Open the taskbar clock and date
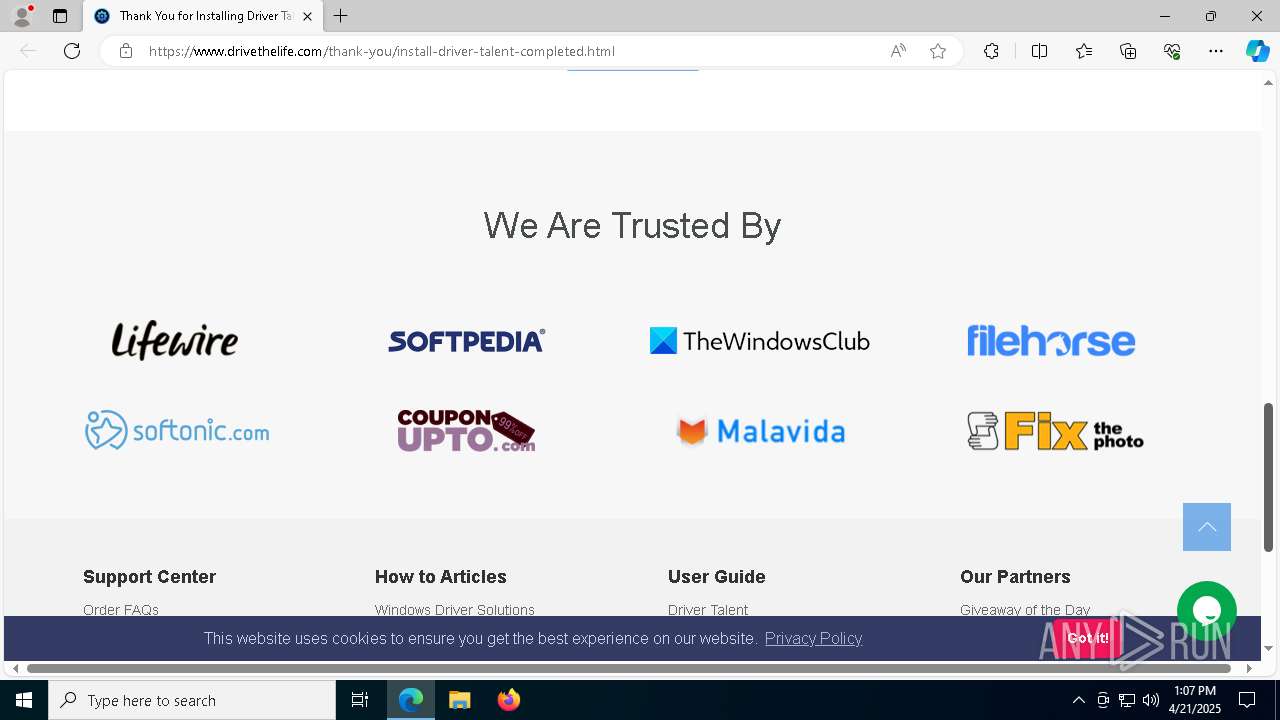1280x720 pixels. coord(1195,700)
